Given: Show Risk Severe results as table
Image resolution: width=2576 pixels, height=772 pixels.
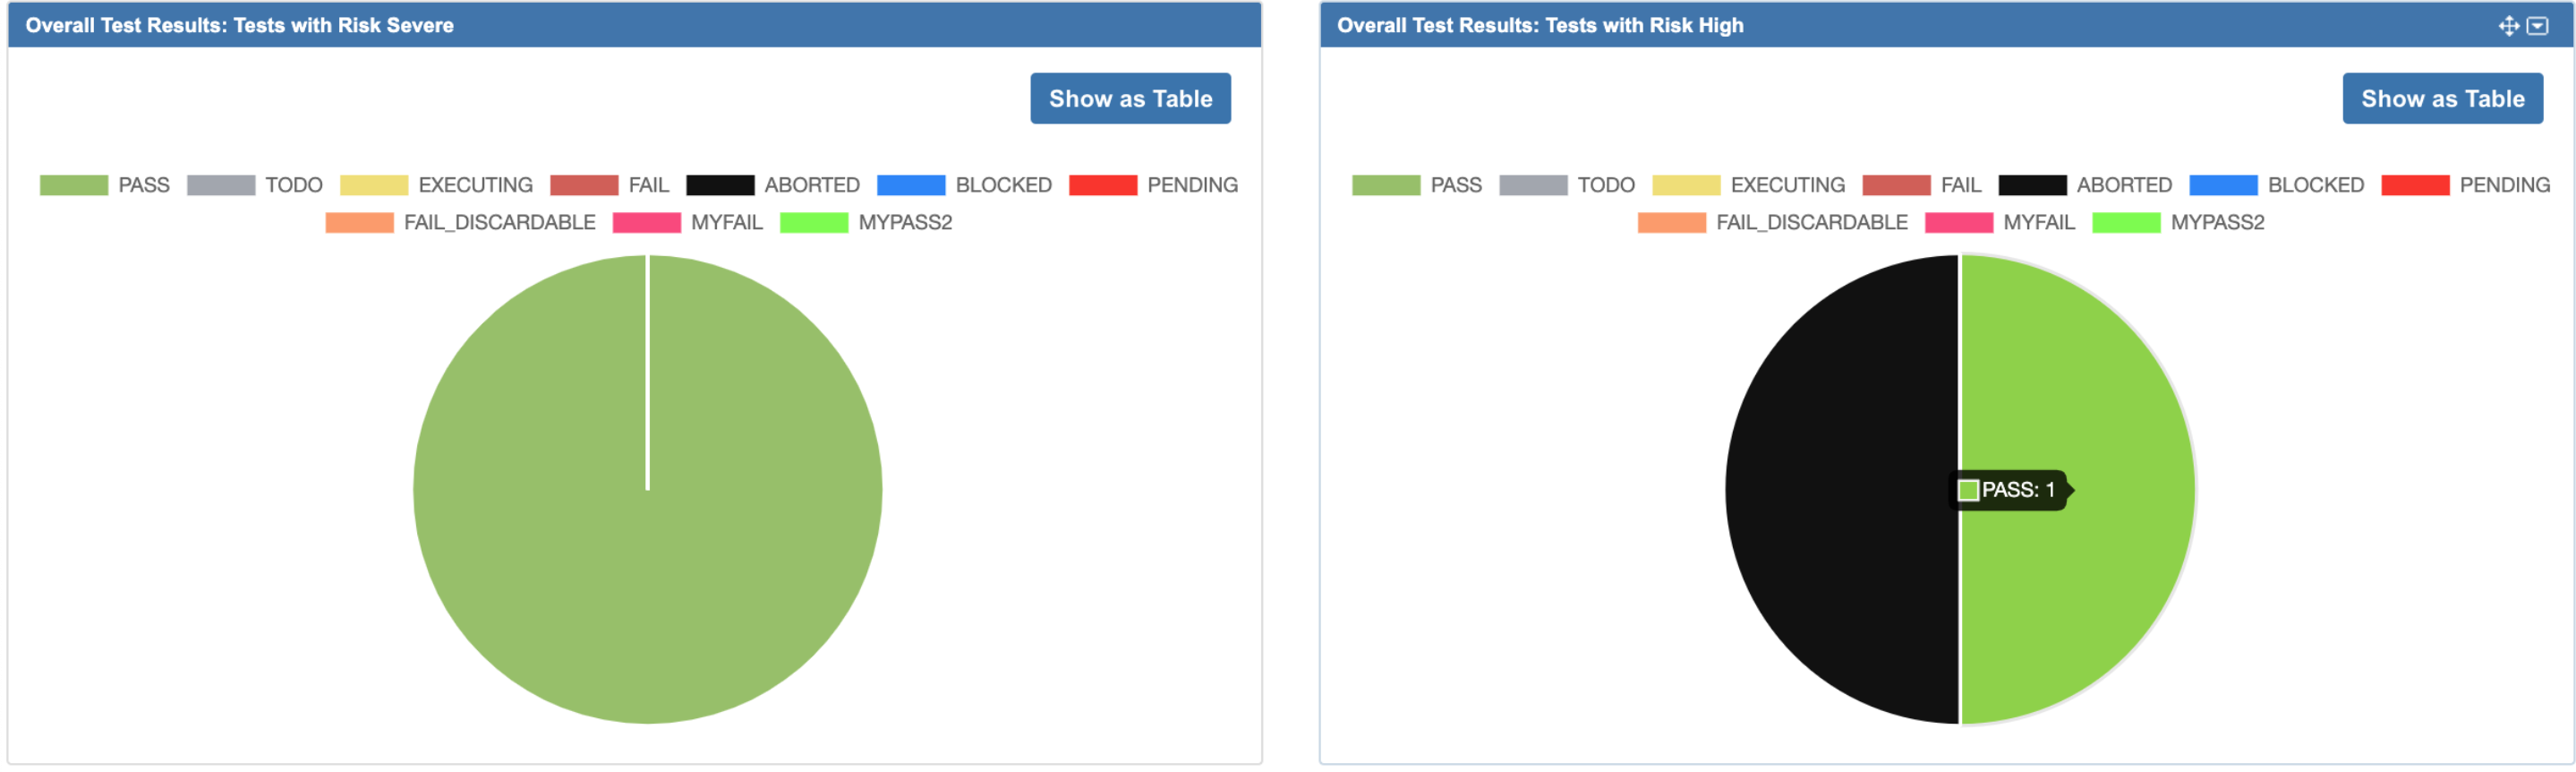Looking at the screenshot, I should point(1130,98).
